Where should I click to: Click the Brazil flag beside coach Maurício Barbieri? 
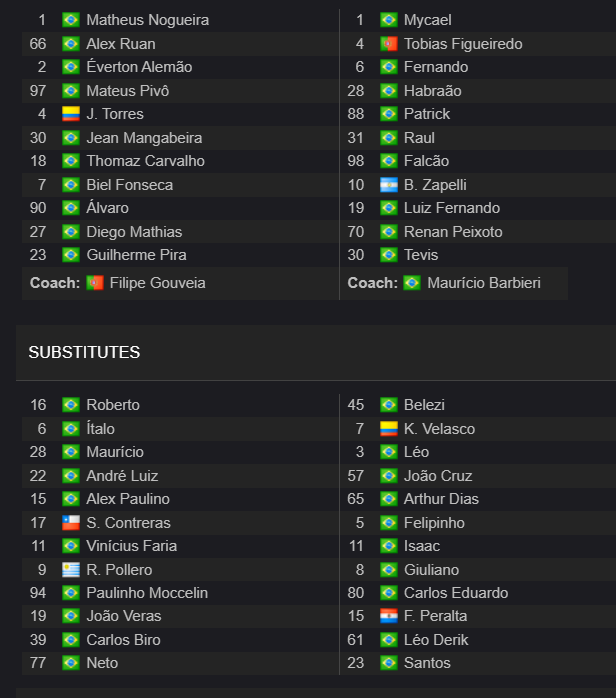412,283
